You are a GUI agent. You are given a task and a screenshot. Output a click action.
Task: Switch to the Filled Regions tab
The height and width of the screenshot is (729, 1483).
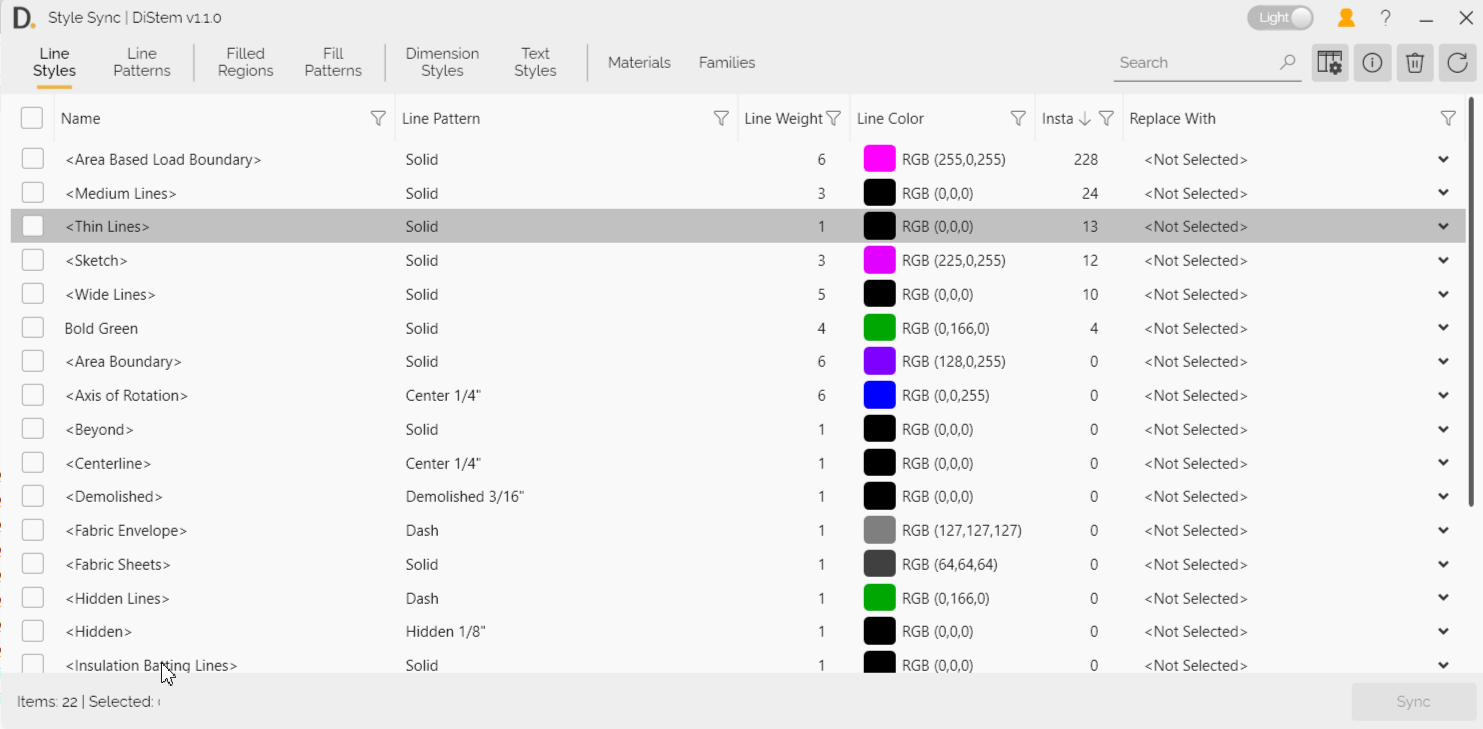coord(245,62)
